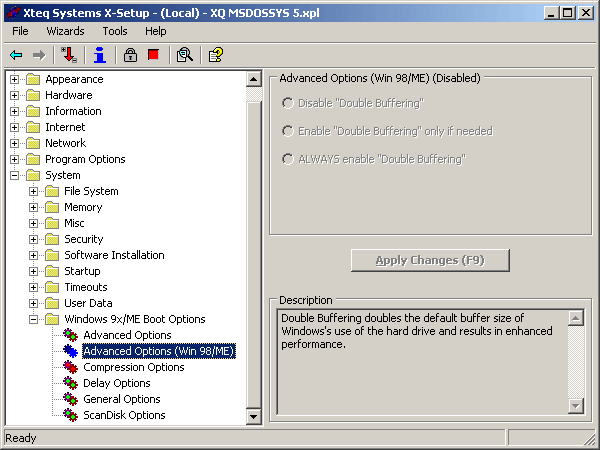Click tree scrollbar up arrow

(253, 80)
